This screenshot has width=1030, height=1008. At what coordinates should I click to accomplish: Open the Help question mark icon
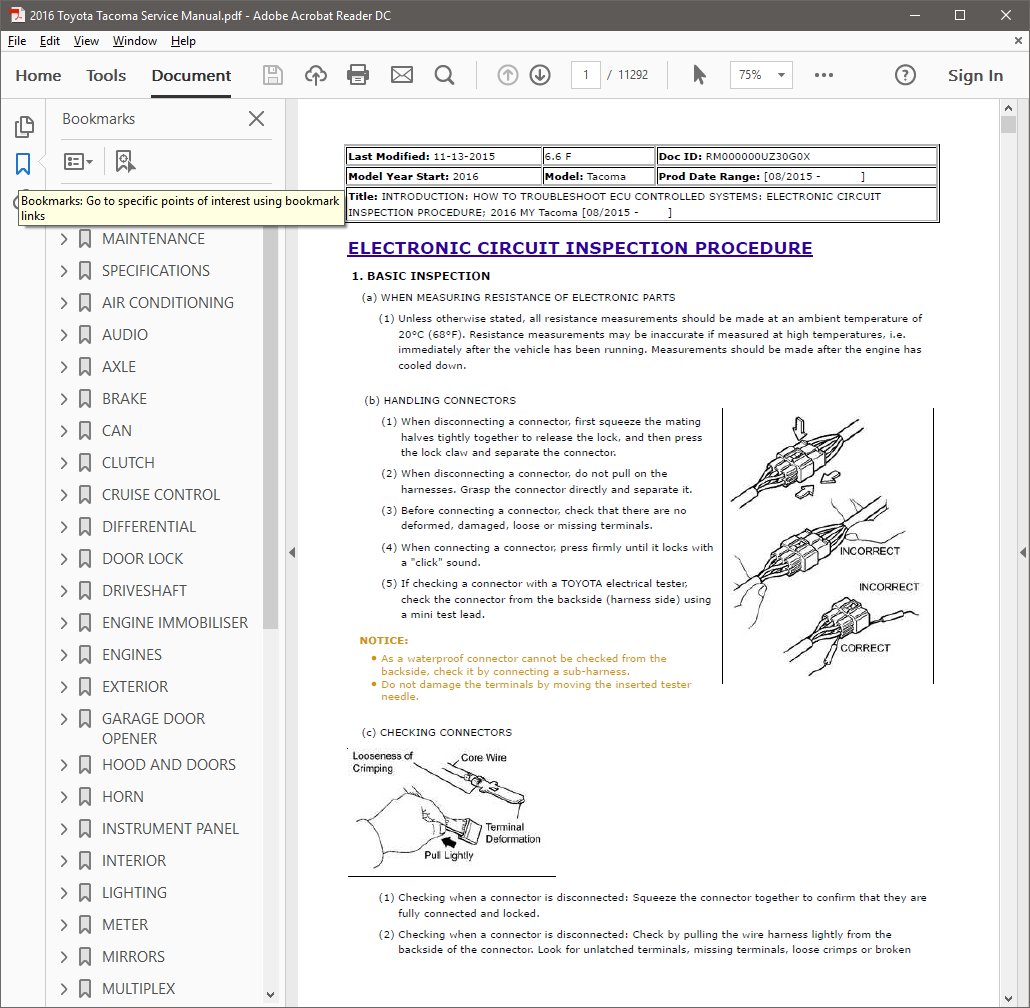905,75
